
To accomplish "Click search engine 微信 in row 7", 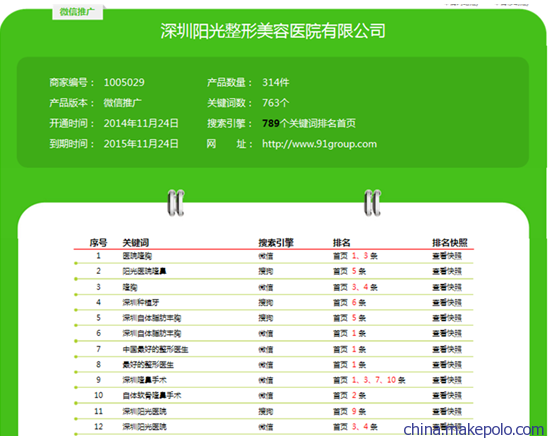I will coord(266,349).
